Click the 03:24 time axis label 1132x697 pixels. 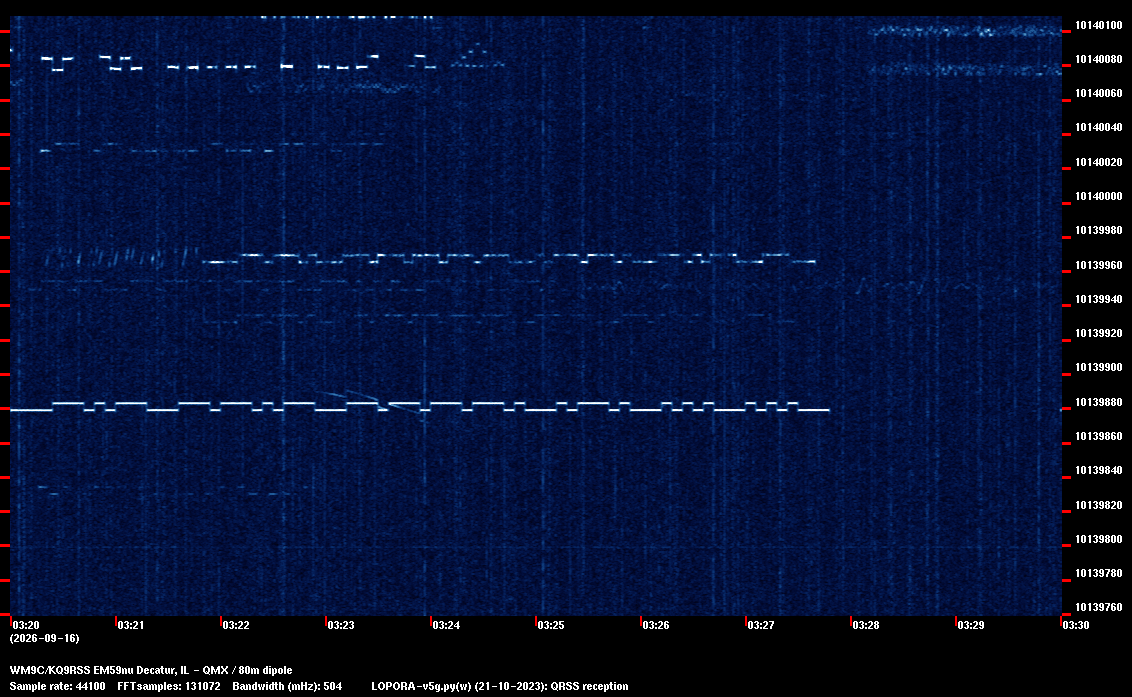[446, 625]
